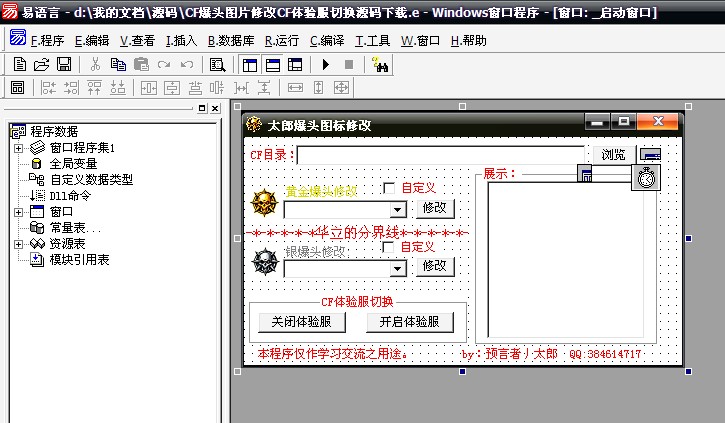Make selected controls same size
Screen dimensions: 725x423
click(341, 87)
